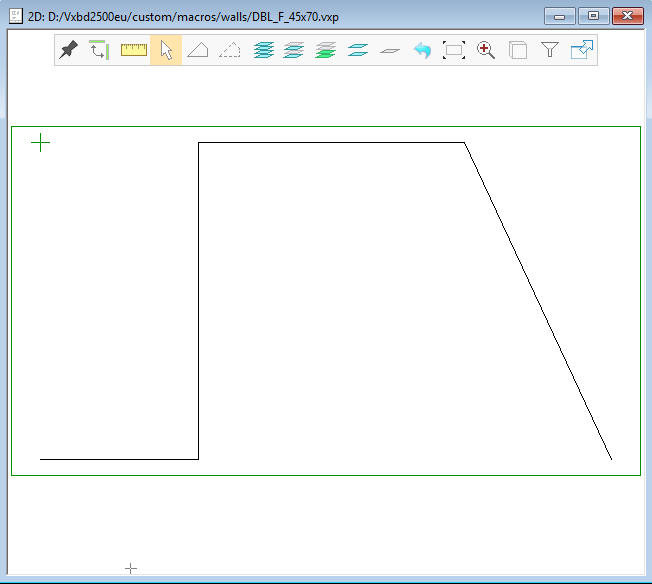Image resolution: width=652 pixels, height=584 pixels.
Task: Click the magnifier zoom in tool
Action: tap(486, 50)
